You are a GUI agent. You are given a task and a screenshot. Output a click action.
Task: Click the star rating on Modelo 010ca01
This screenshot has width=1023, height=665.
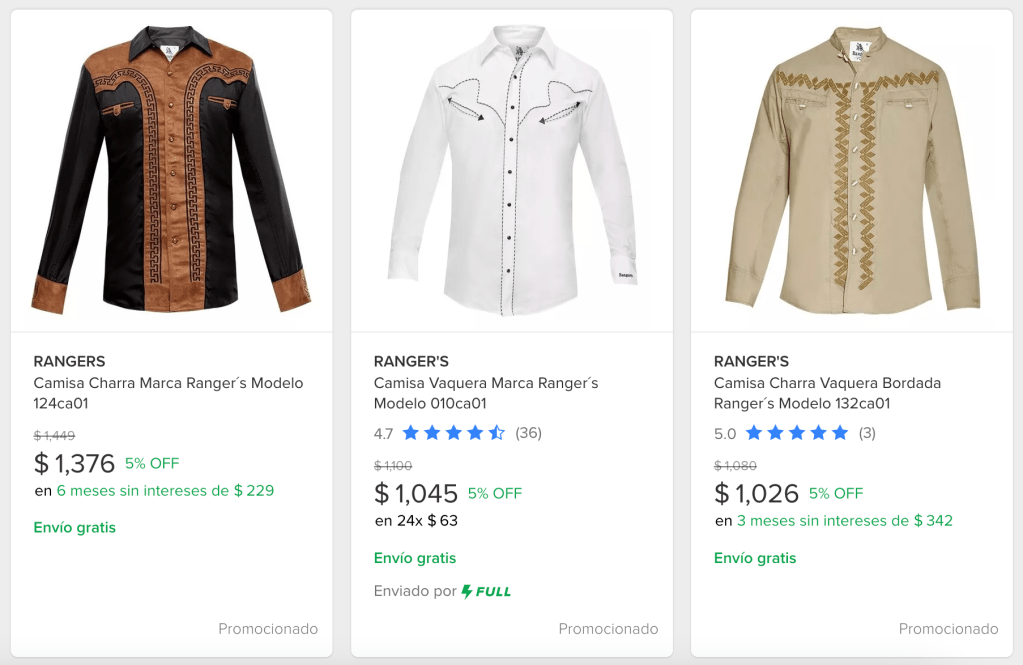coord(453,433)
